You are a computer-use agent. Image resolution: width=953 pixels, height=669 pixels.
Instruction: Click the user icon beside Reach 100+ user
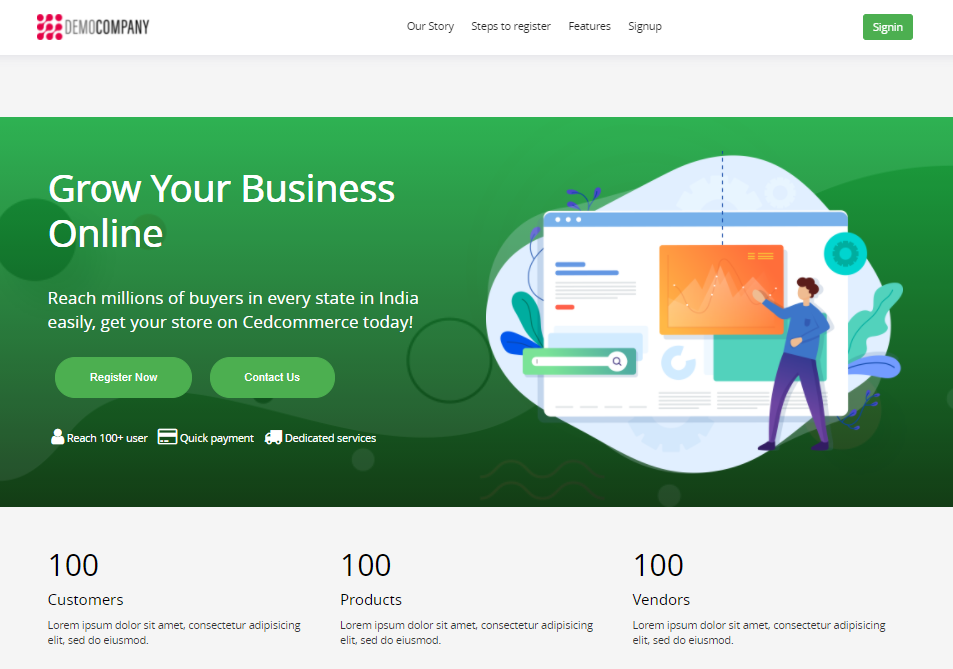57,437
